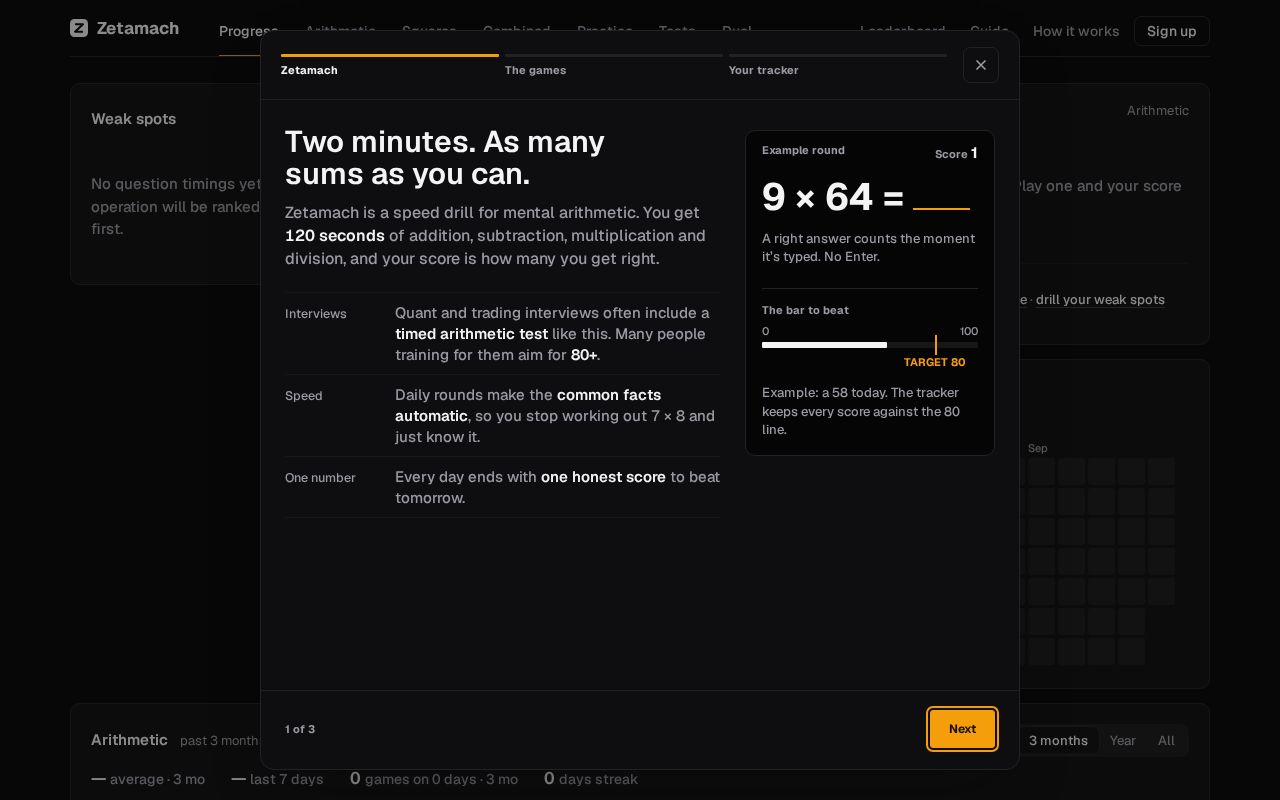Click the 'Speed' row label

pyautogui.click(x=304, y=396)
